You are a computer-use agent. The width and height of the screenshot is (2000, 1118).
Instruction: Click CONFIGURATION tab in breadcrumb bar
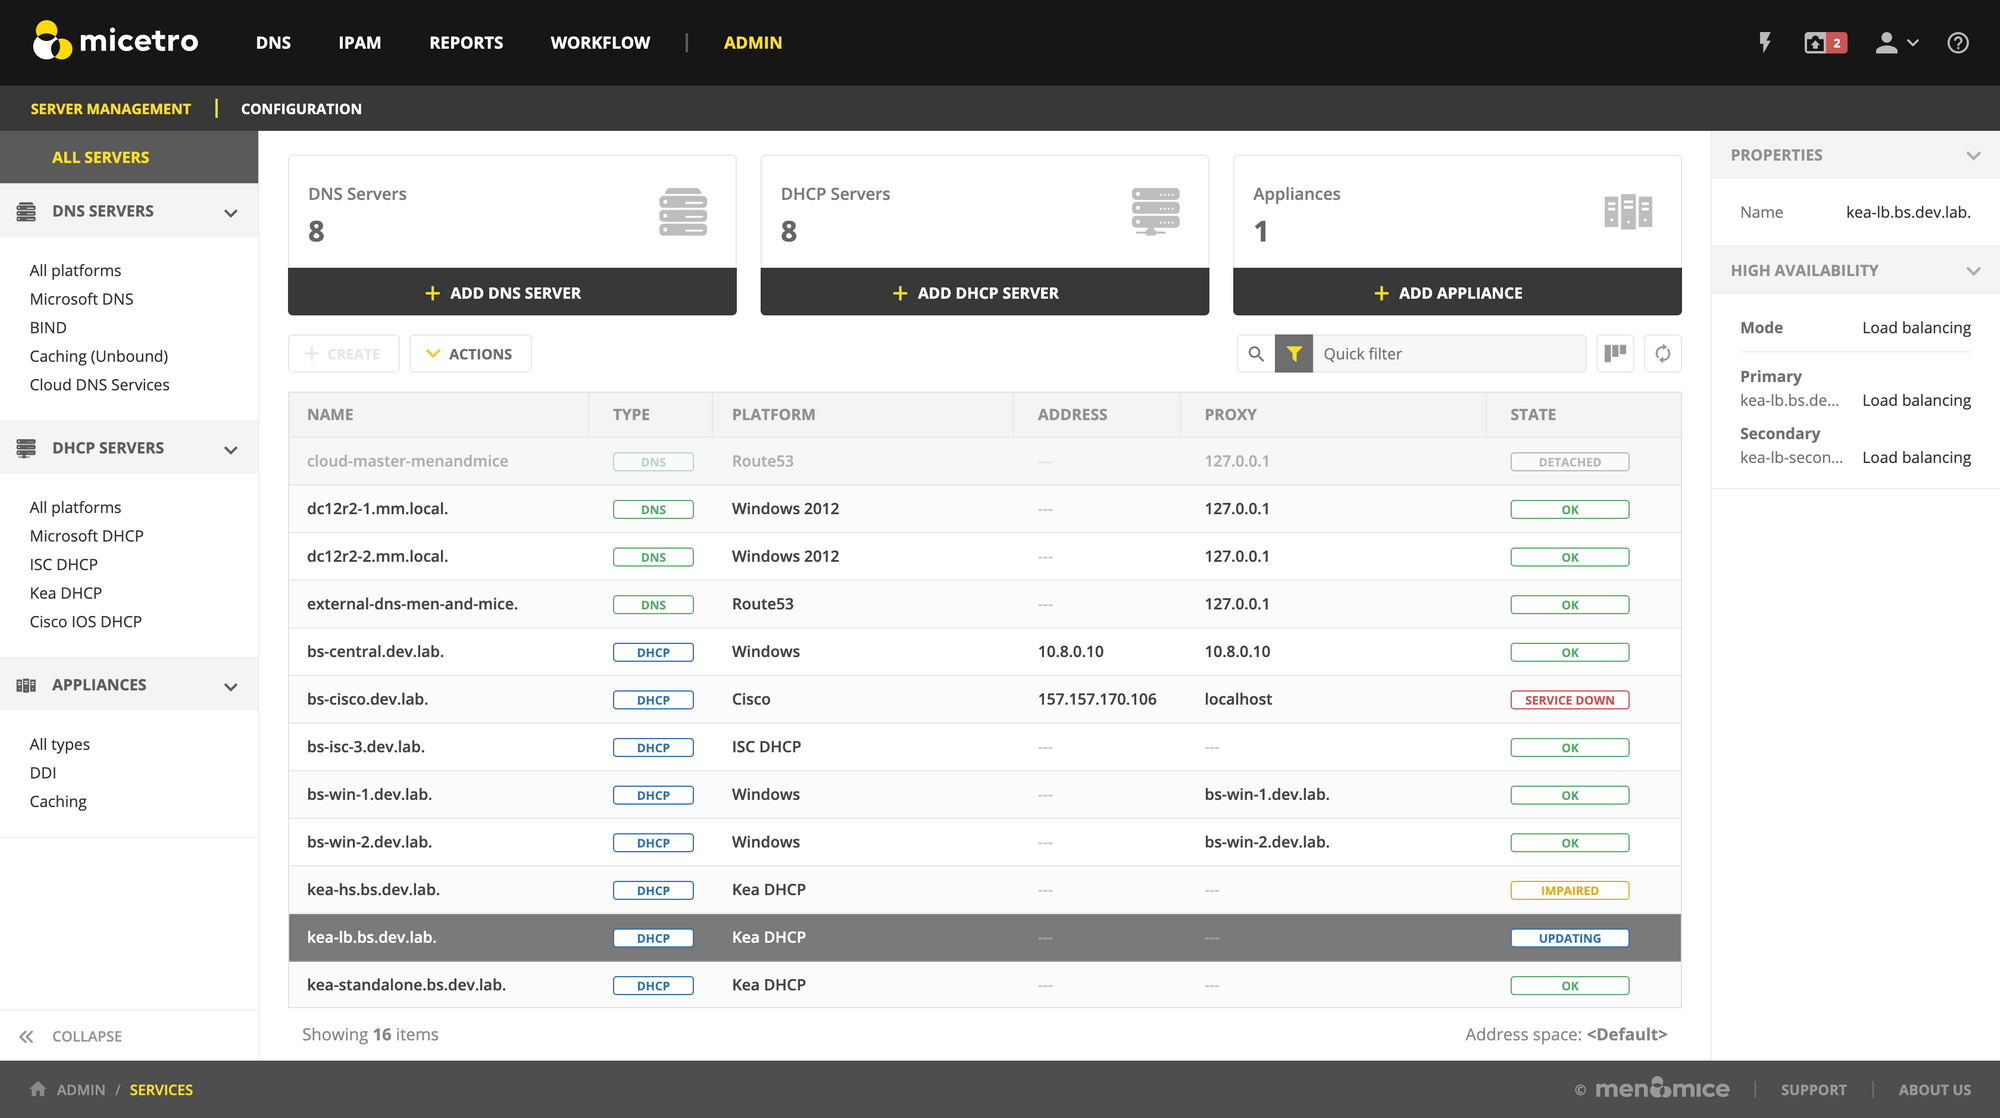coord(301,109)
